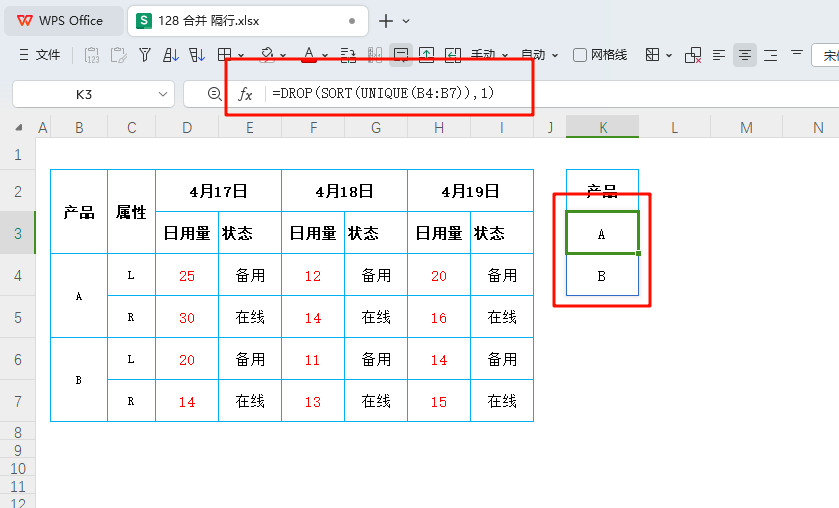Screen dimensions: 839x508
Task: Select the cell containing 13
Action: tap(313, 401)
